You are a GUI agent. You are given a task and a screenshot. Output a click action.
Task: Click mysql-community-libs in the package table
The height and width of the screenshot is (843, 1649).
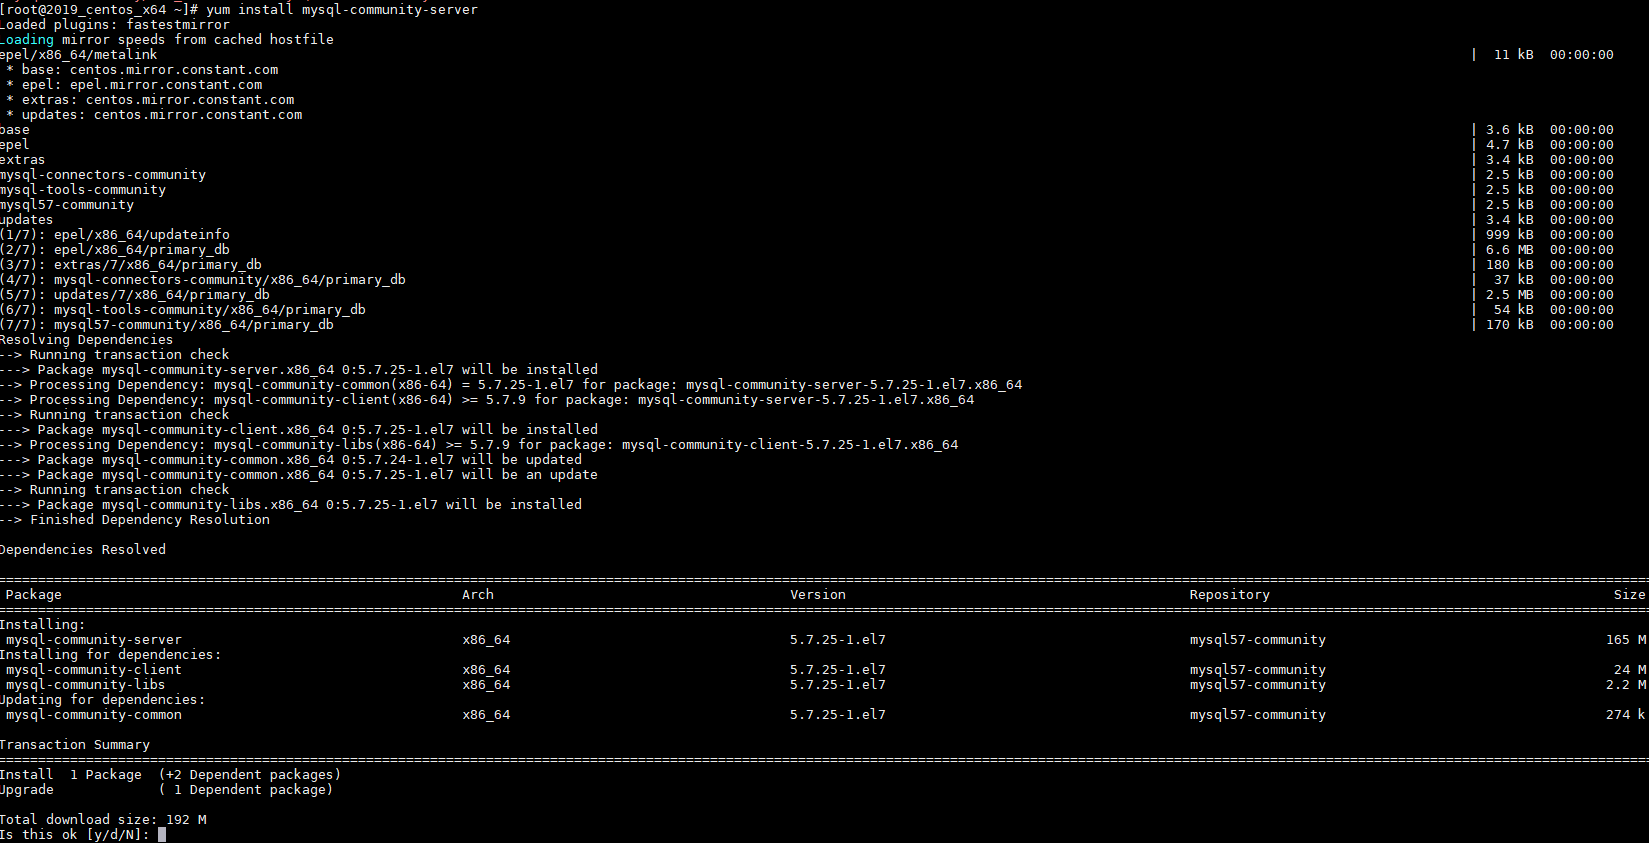pyautogui.click(x=85, y=685)
